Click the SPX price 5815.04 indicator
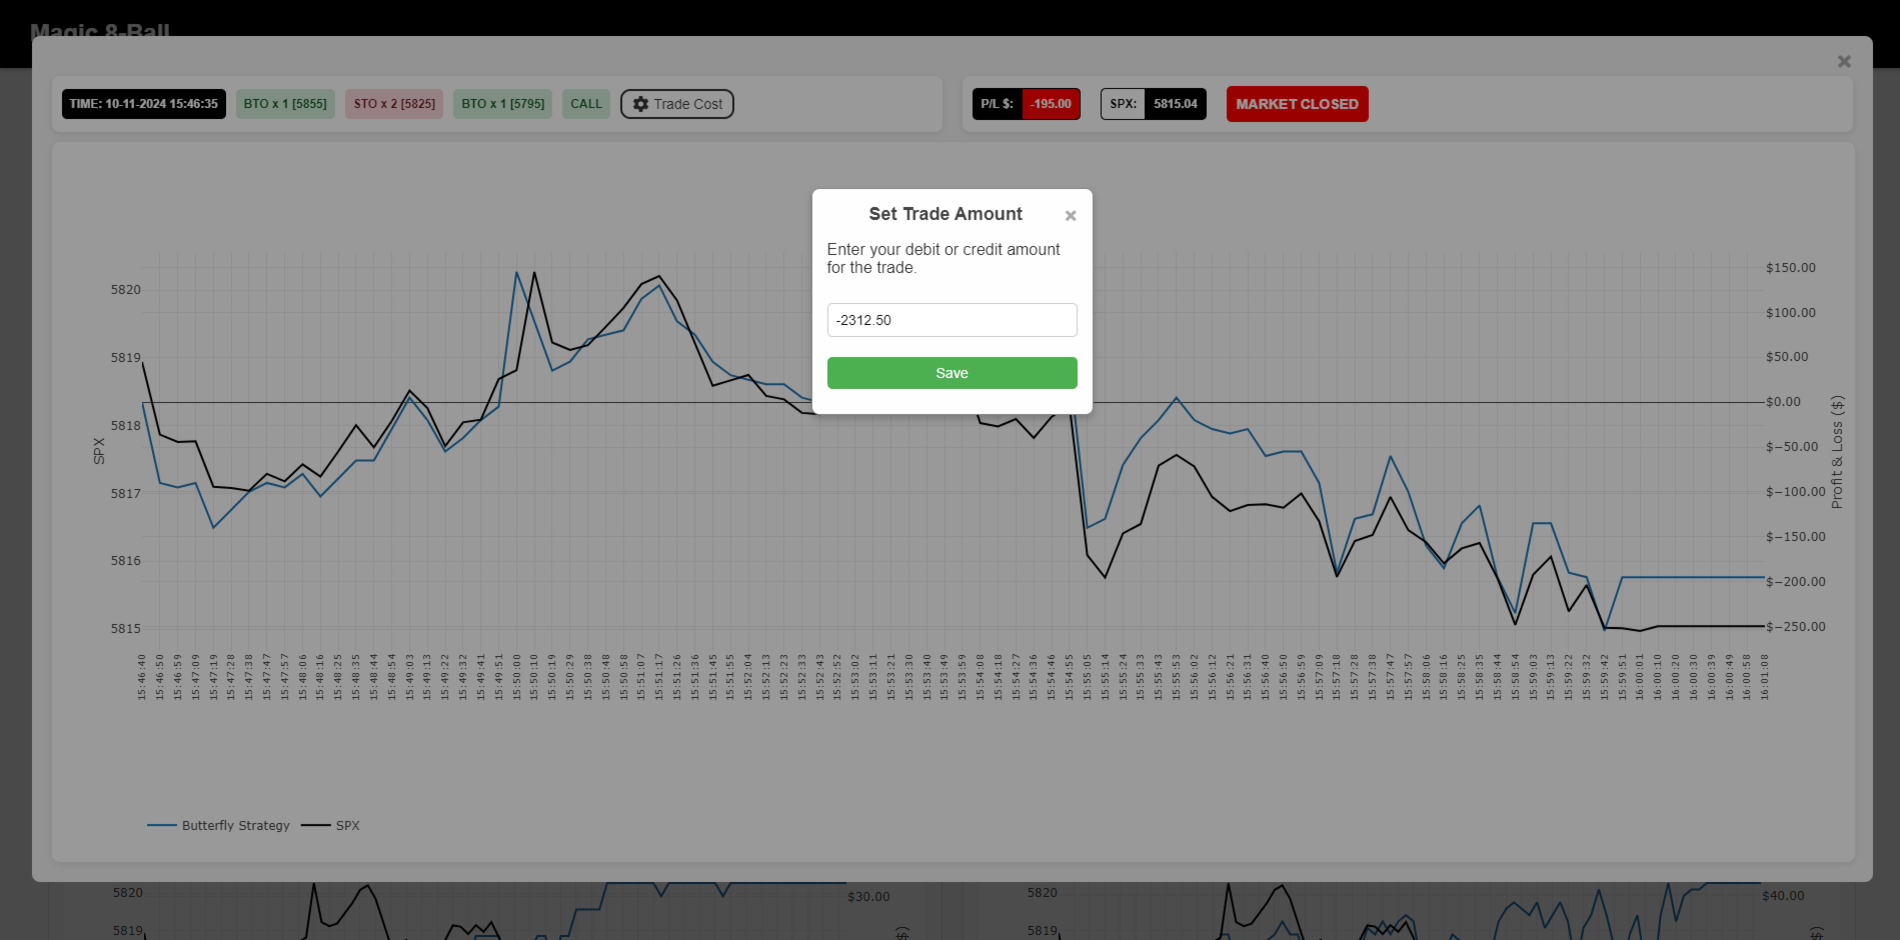Screen dimensions: 1900x940 [x=1174, y=104]
